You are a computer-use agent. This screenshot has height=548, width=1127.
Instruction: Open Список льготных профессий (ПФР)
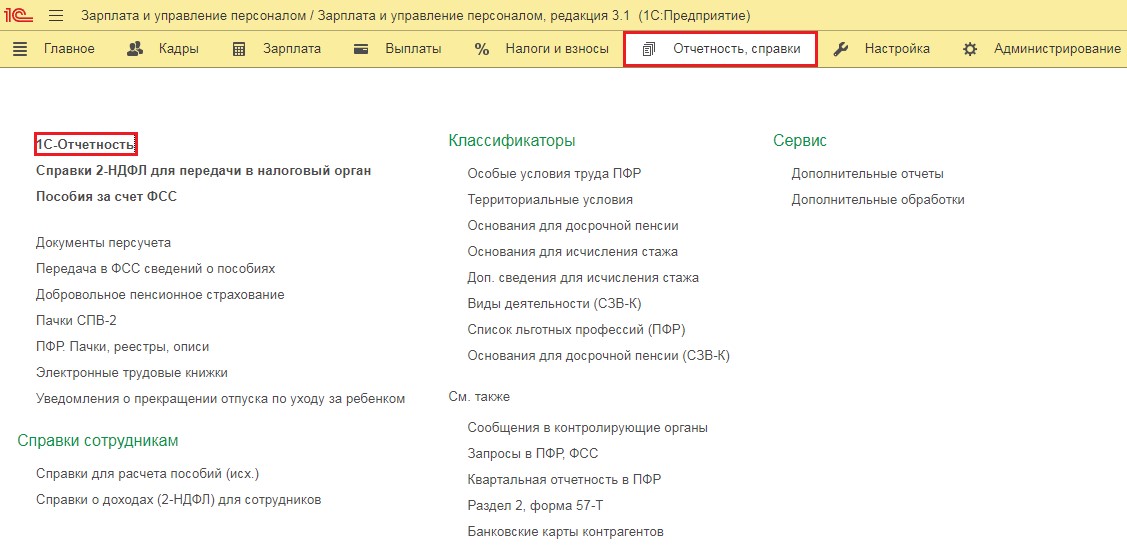pyautogui.click(x=576, y=329)
